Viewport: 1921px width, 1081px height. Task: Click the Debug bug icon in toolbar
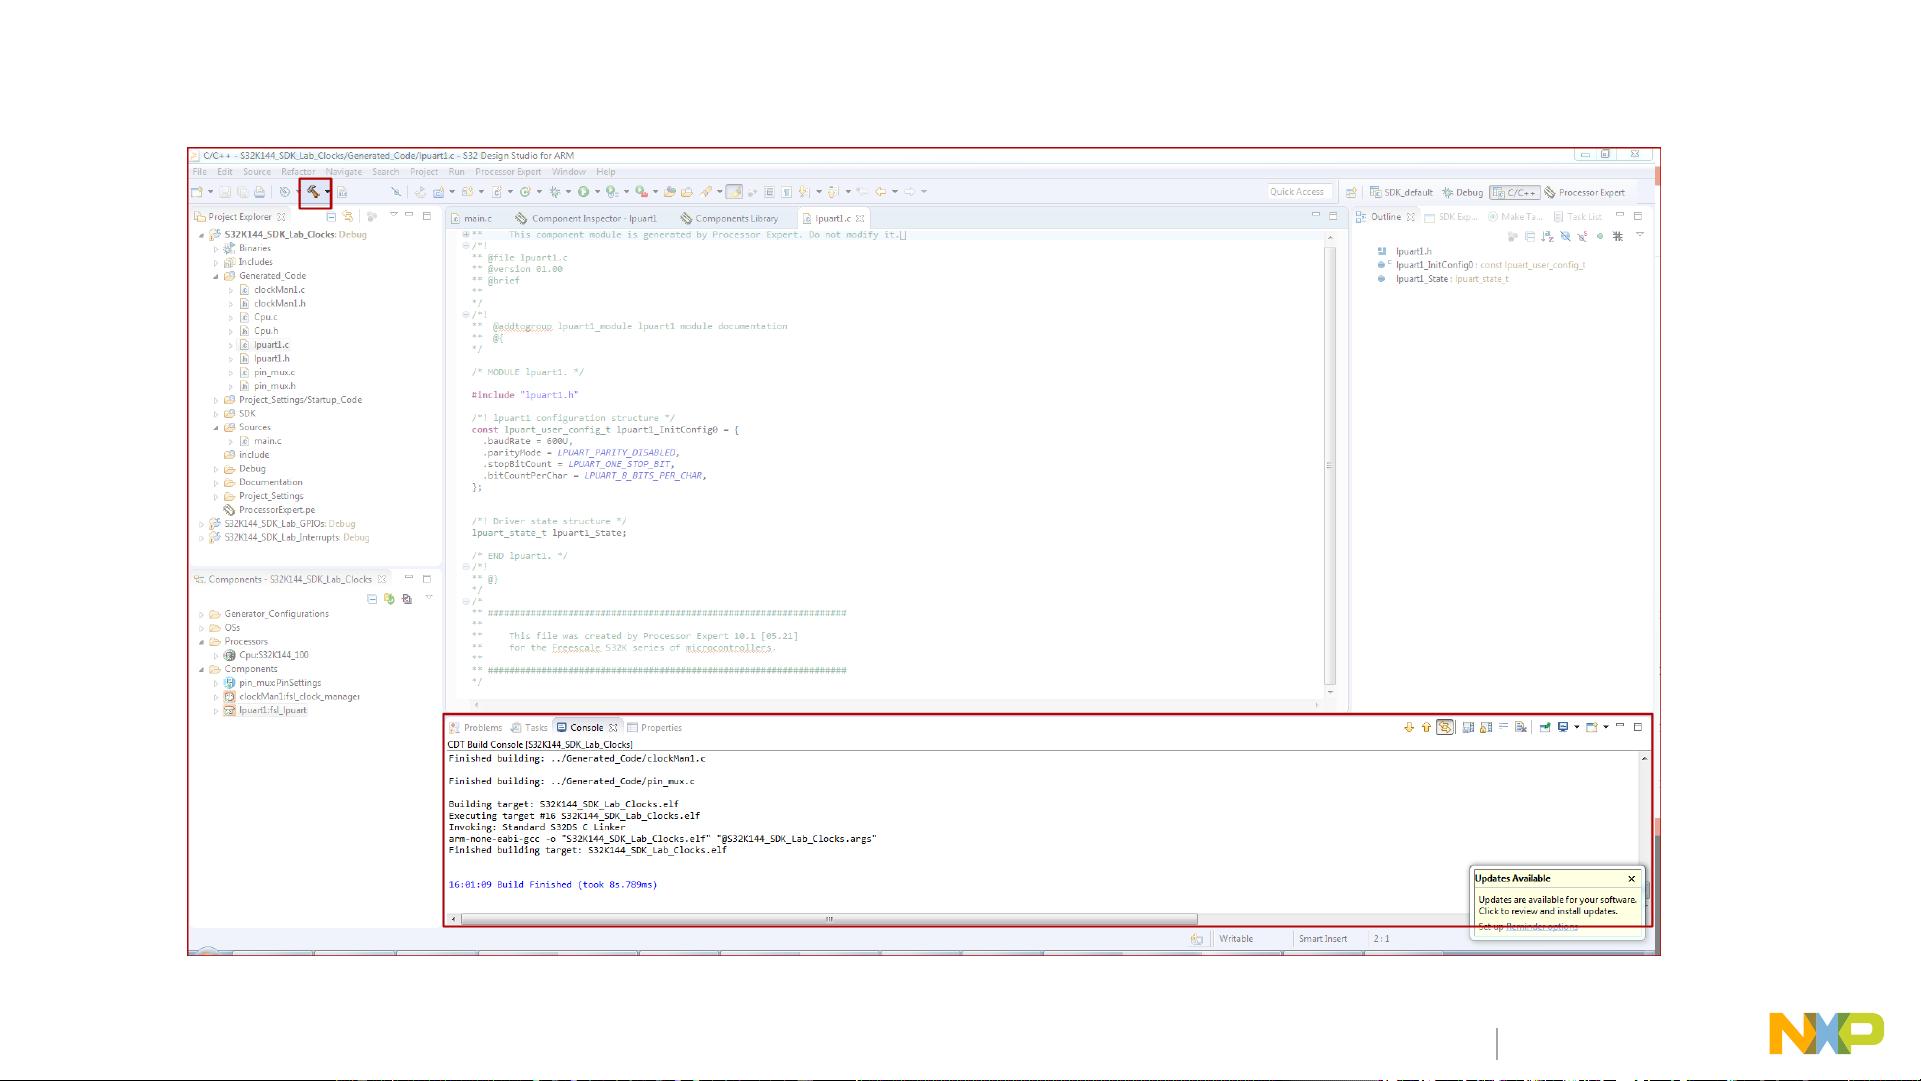pos(554,192)
